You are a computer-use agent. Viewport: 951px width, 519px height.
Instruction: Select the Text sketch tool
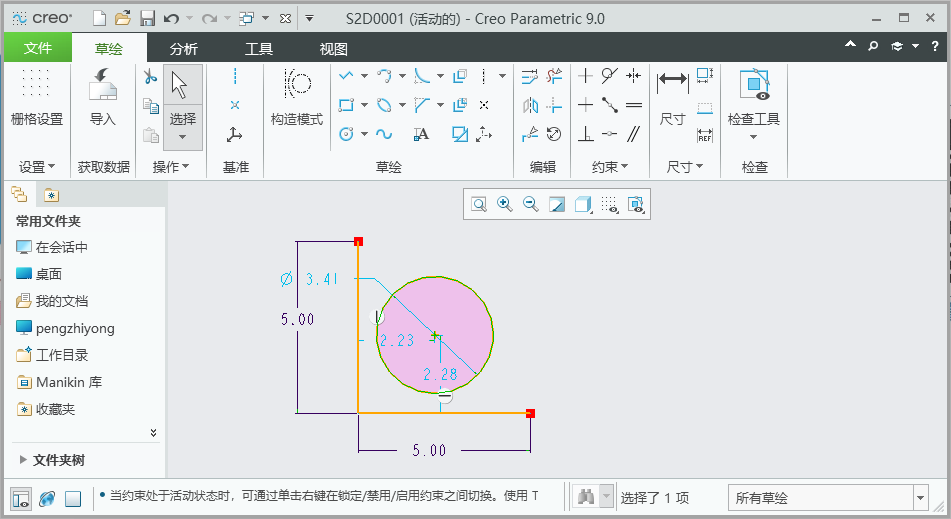point(422,134)
